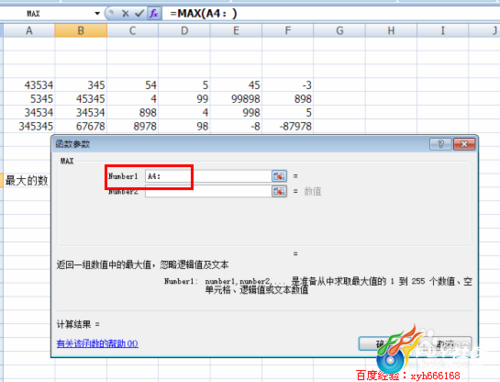Click inside the Number2 input field
This screenshot has width=500, height=382.
208,191
